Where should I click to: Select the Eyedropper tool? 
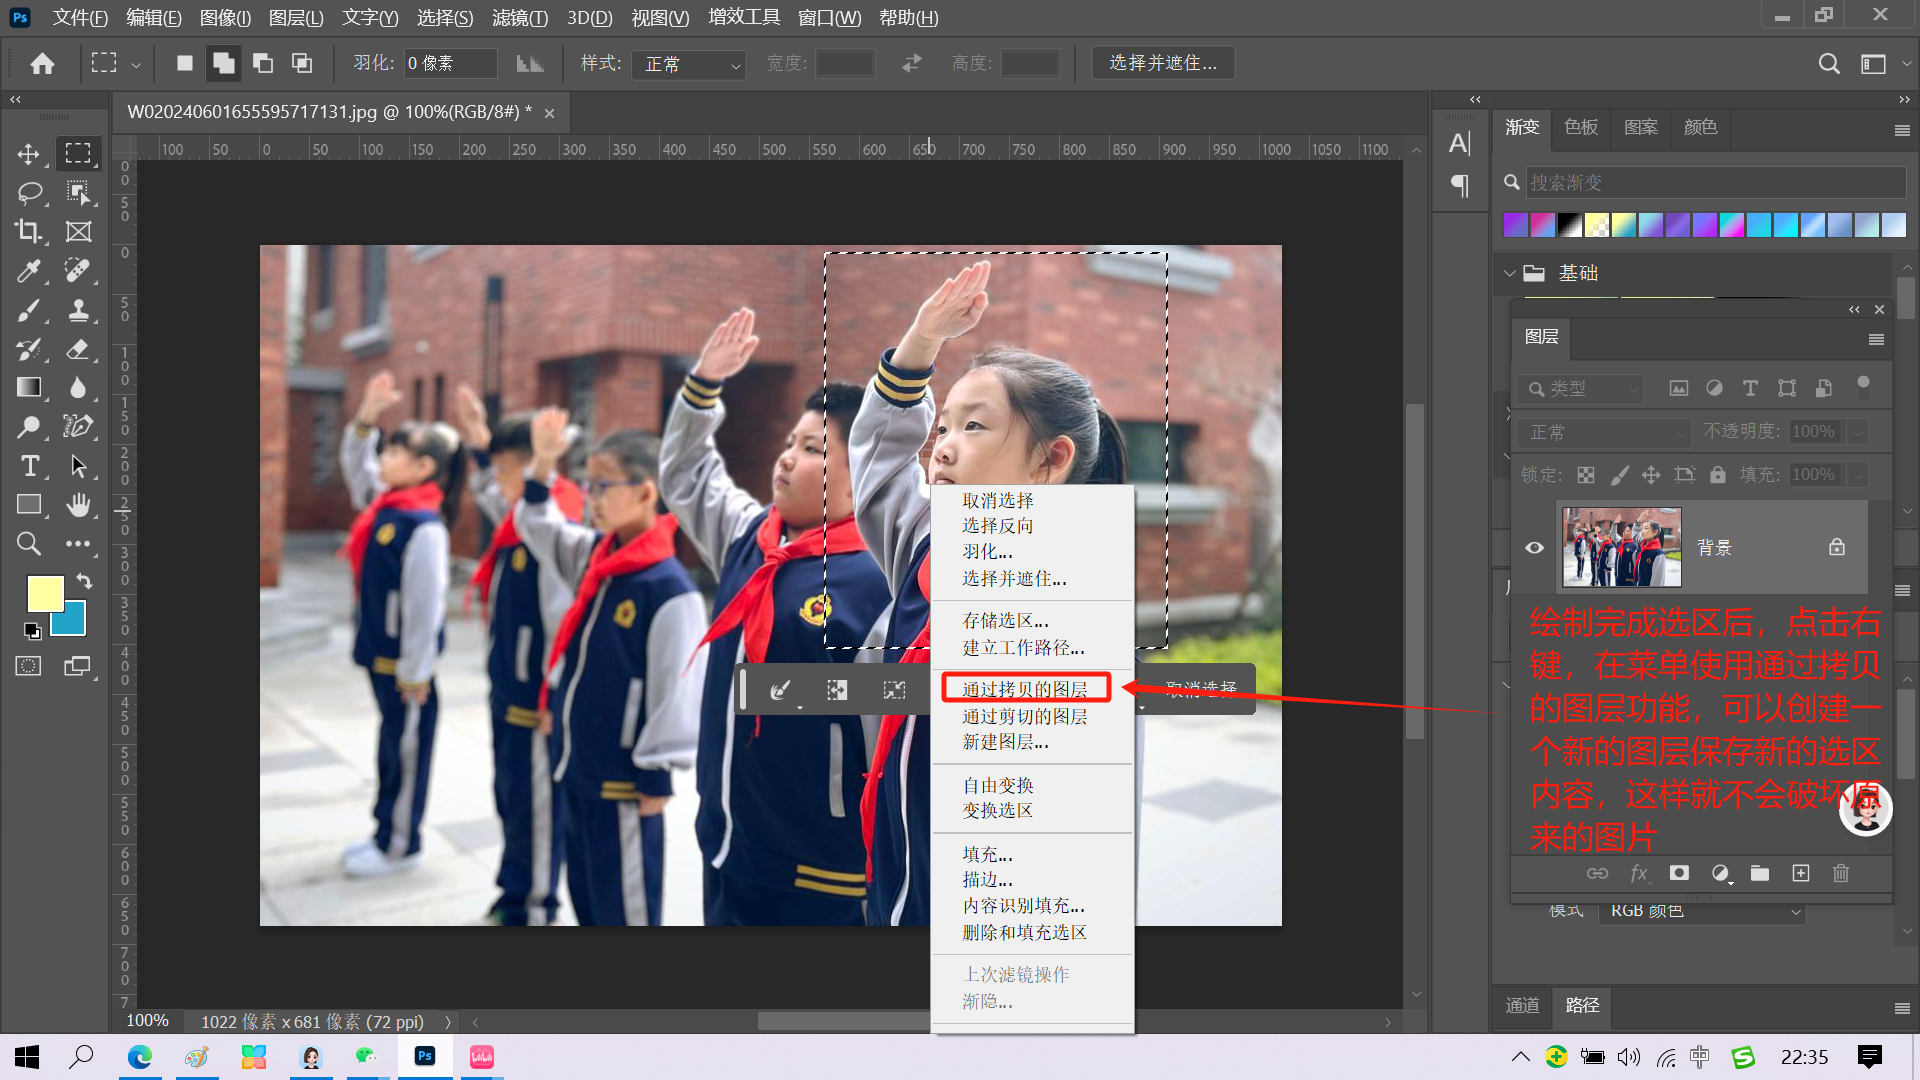[x=28, y=270]
